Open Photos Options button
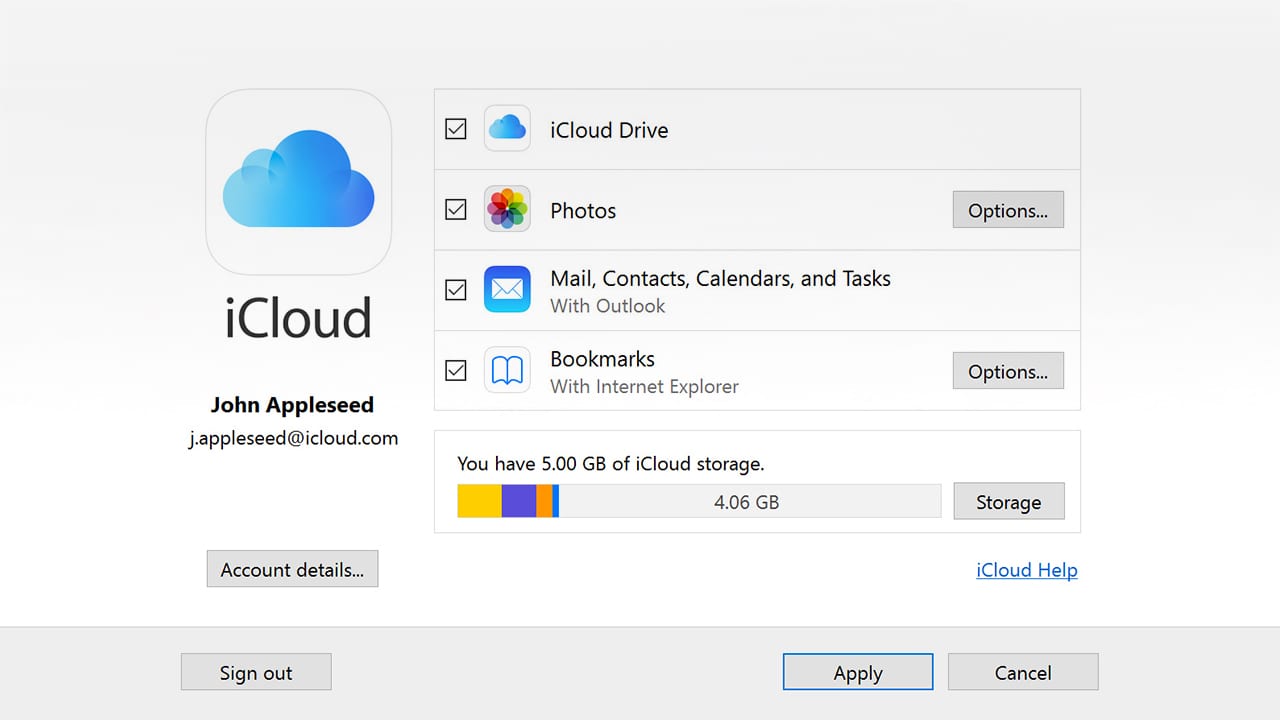 click(1008, 210)
